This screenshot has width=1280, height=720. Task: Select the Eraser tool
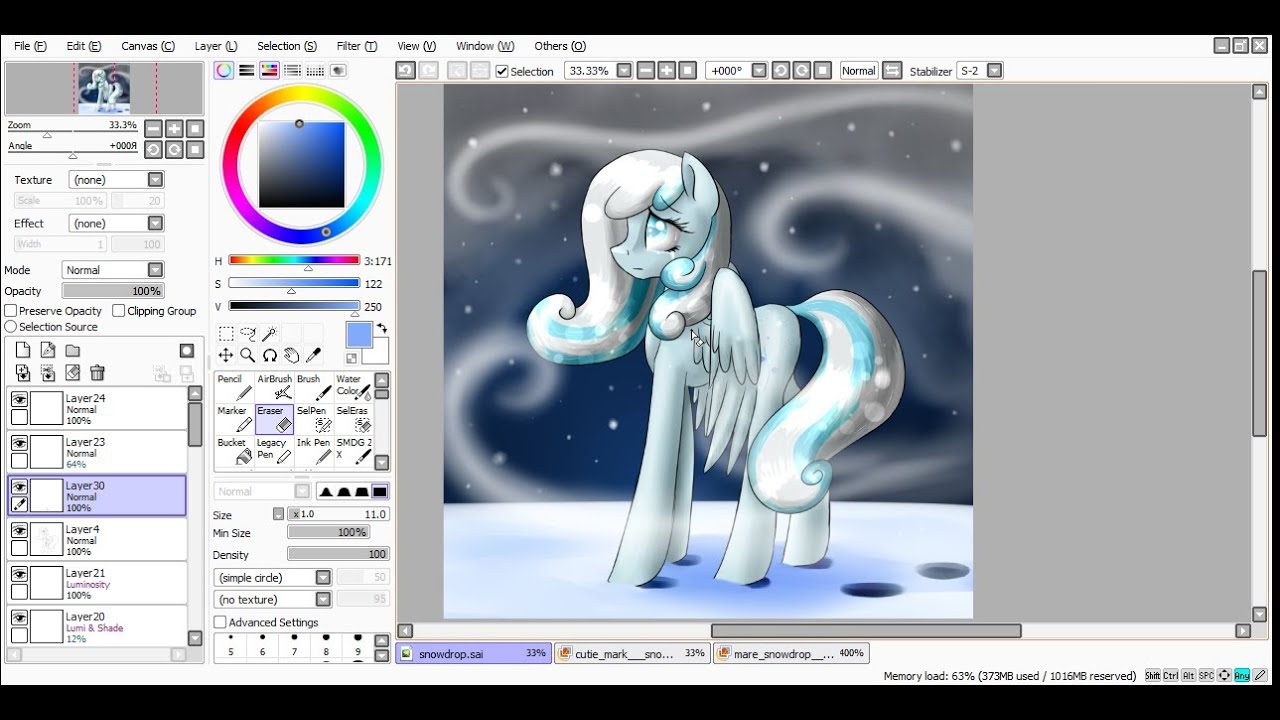coord(274,419)
